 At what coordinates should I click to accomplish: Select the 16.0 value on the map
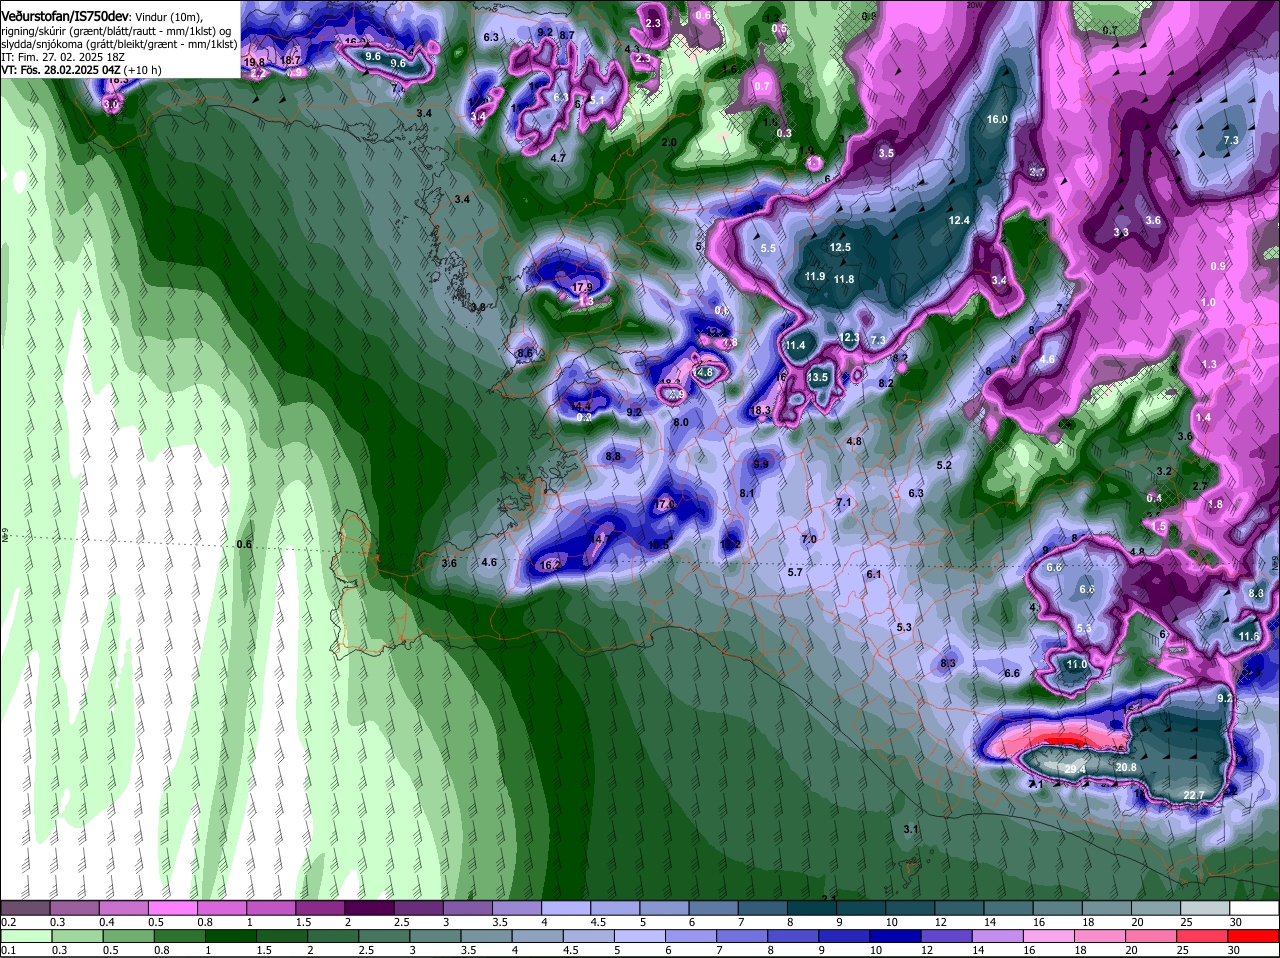point(997,119)
